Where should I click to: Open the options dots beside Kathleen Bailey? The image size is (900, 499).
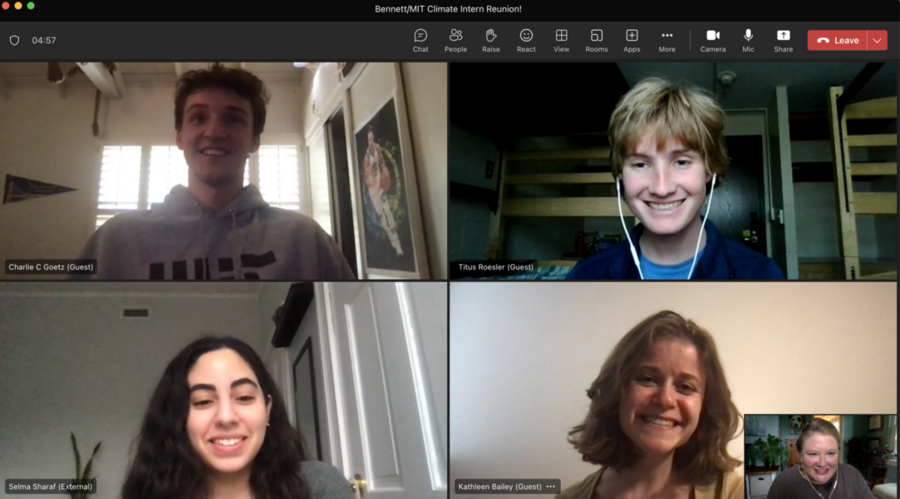550,486
